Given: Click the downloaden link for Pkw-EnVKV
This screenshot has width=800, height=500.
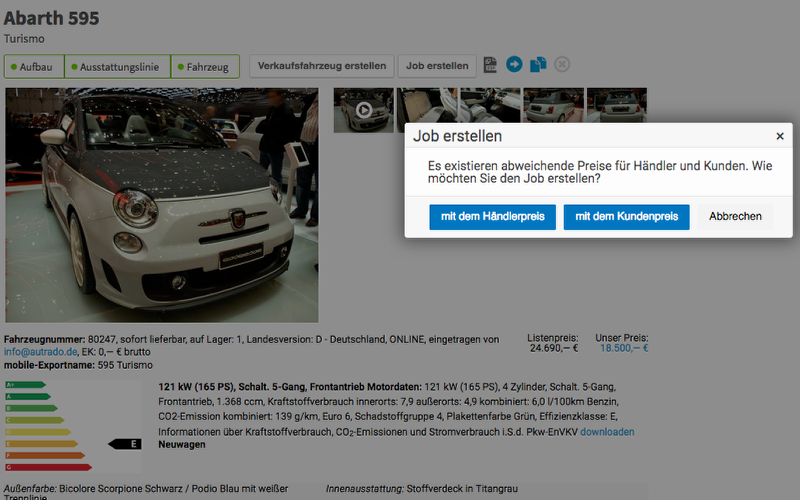Looking at the screenshot, I should point(607,432).
